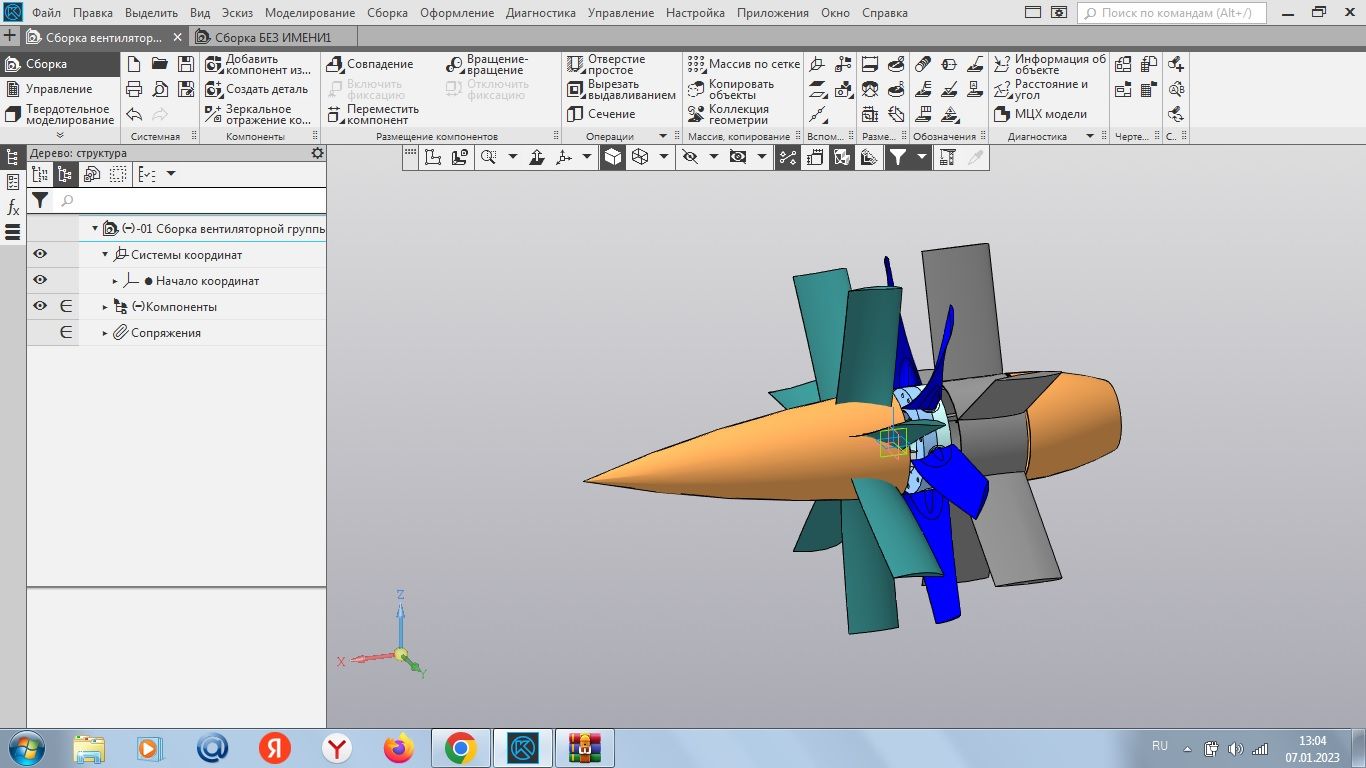Open the Моделирование menu

click(x=309, y=13)
